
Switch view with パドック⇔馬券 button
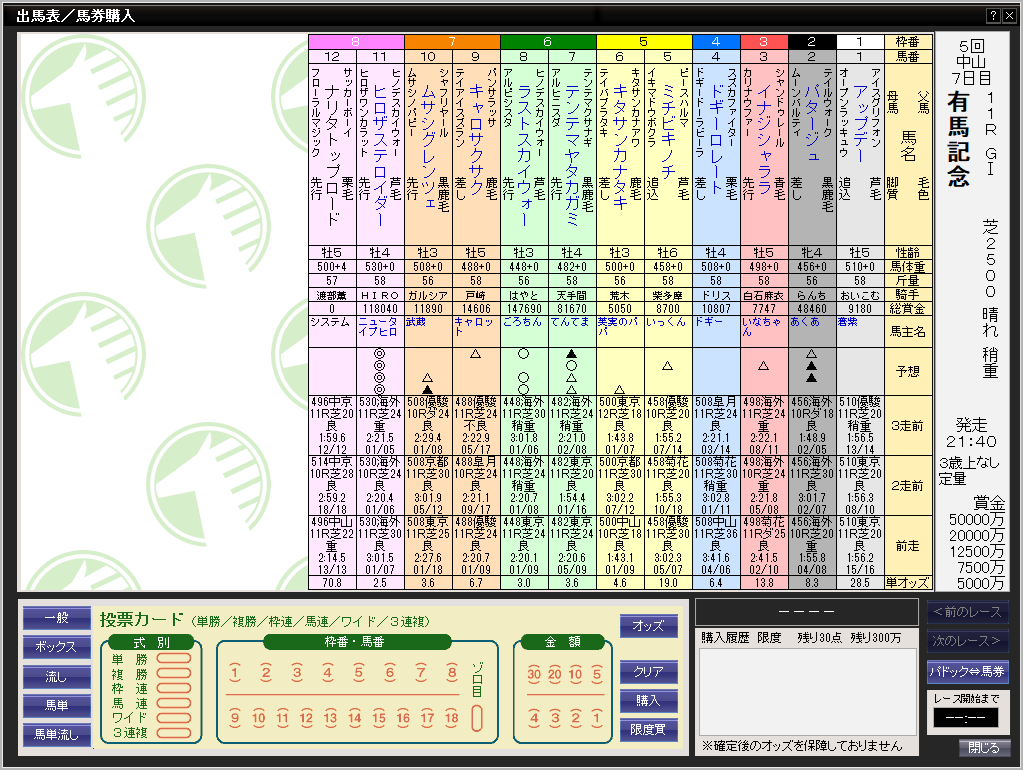967,671
